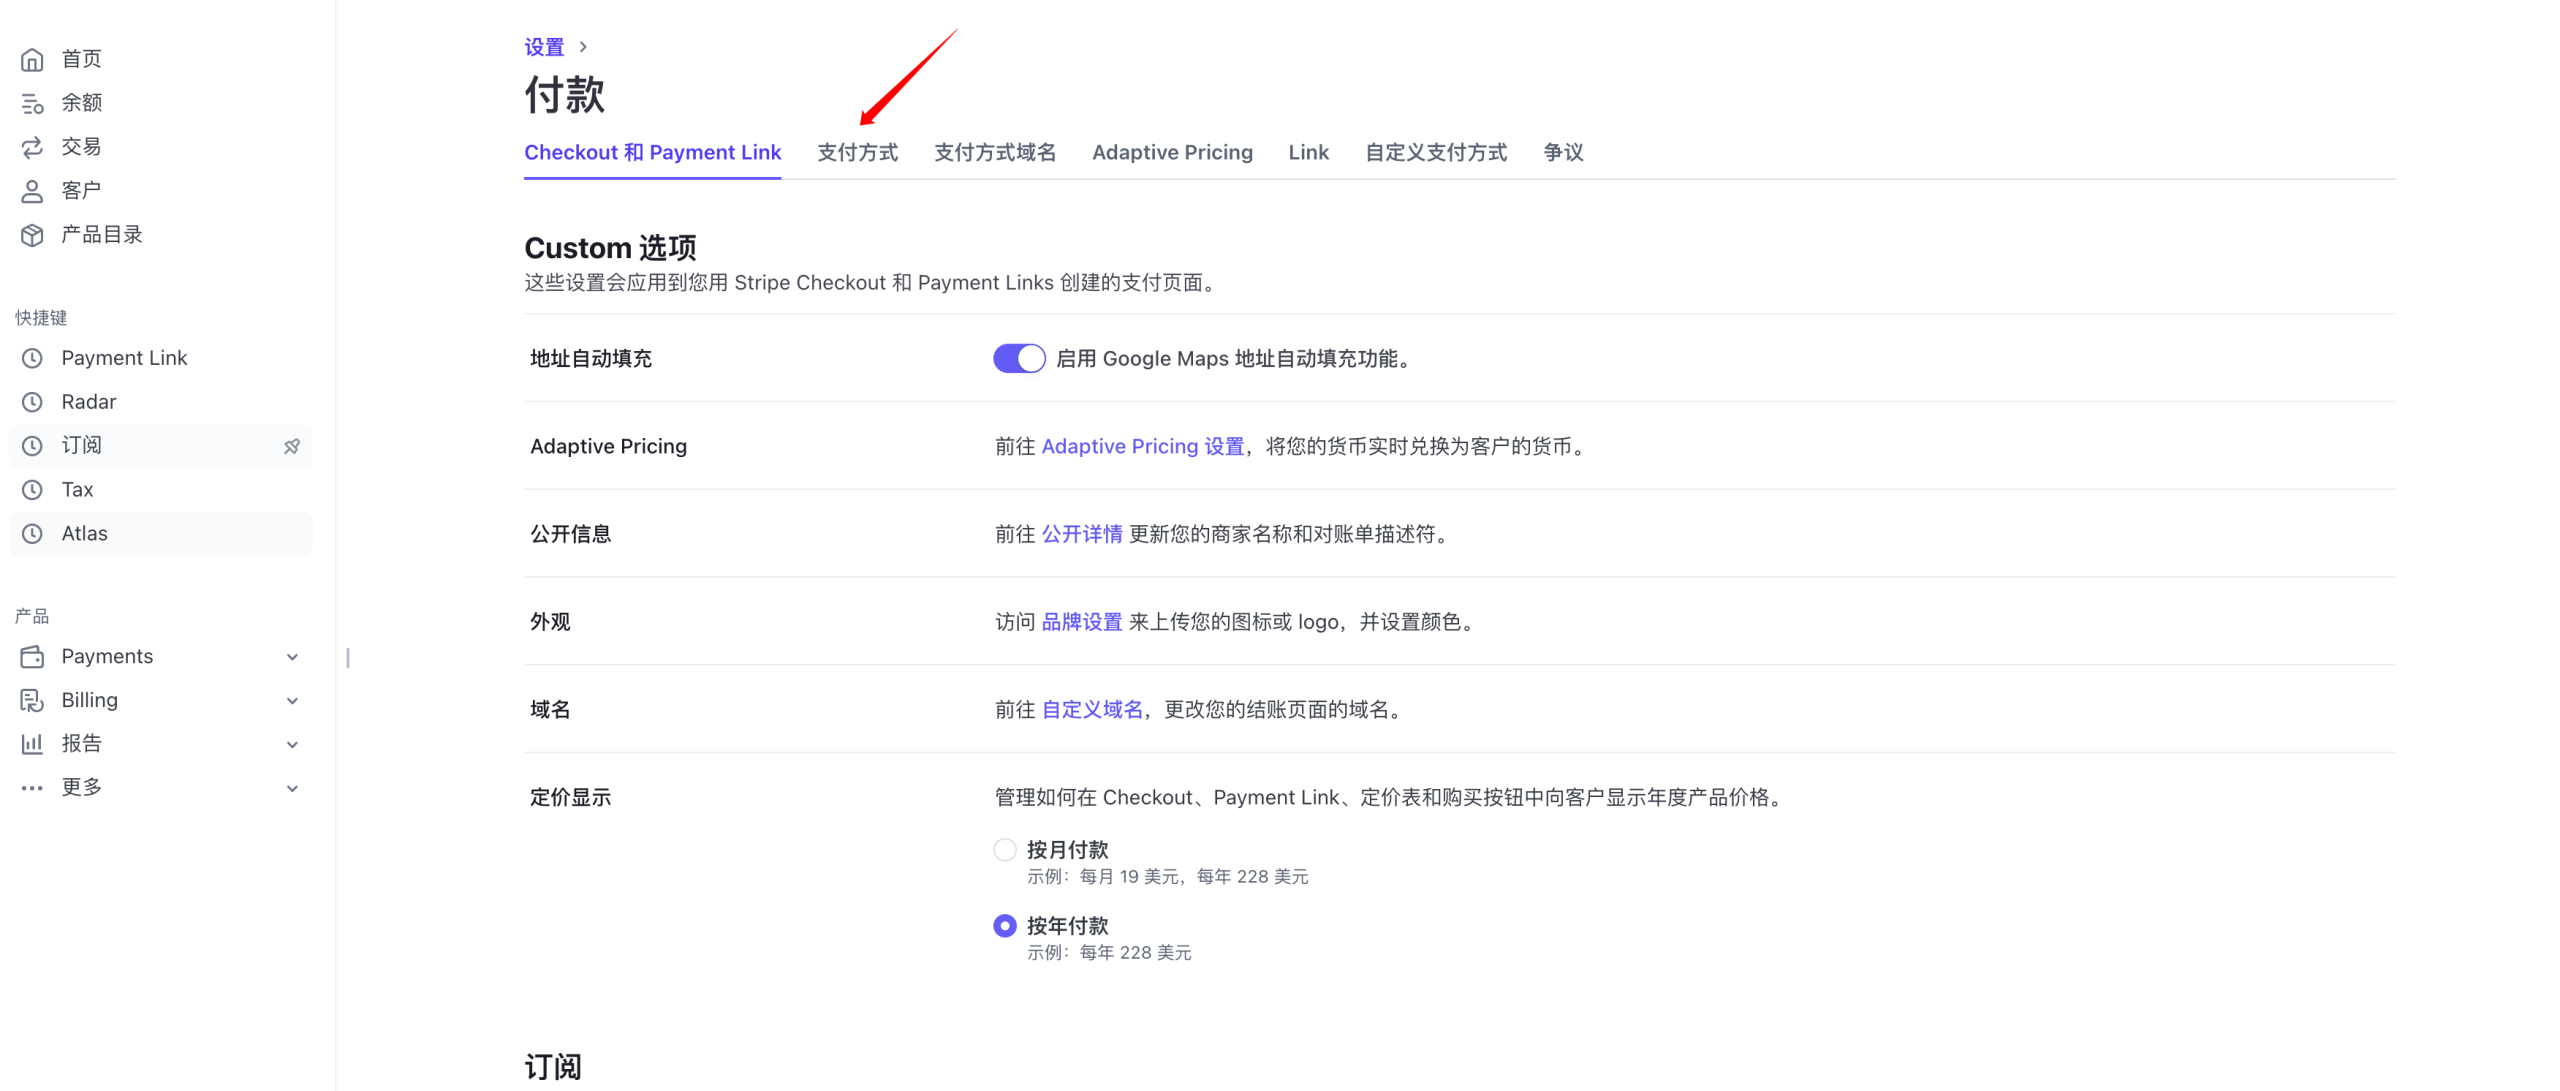Click the box icon beside 产品目录

tap(32, 235)
